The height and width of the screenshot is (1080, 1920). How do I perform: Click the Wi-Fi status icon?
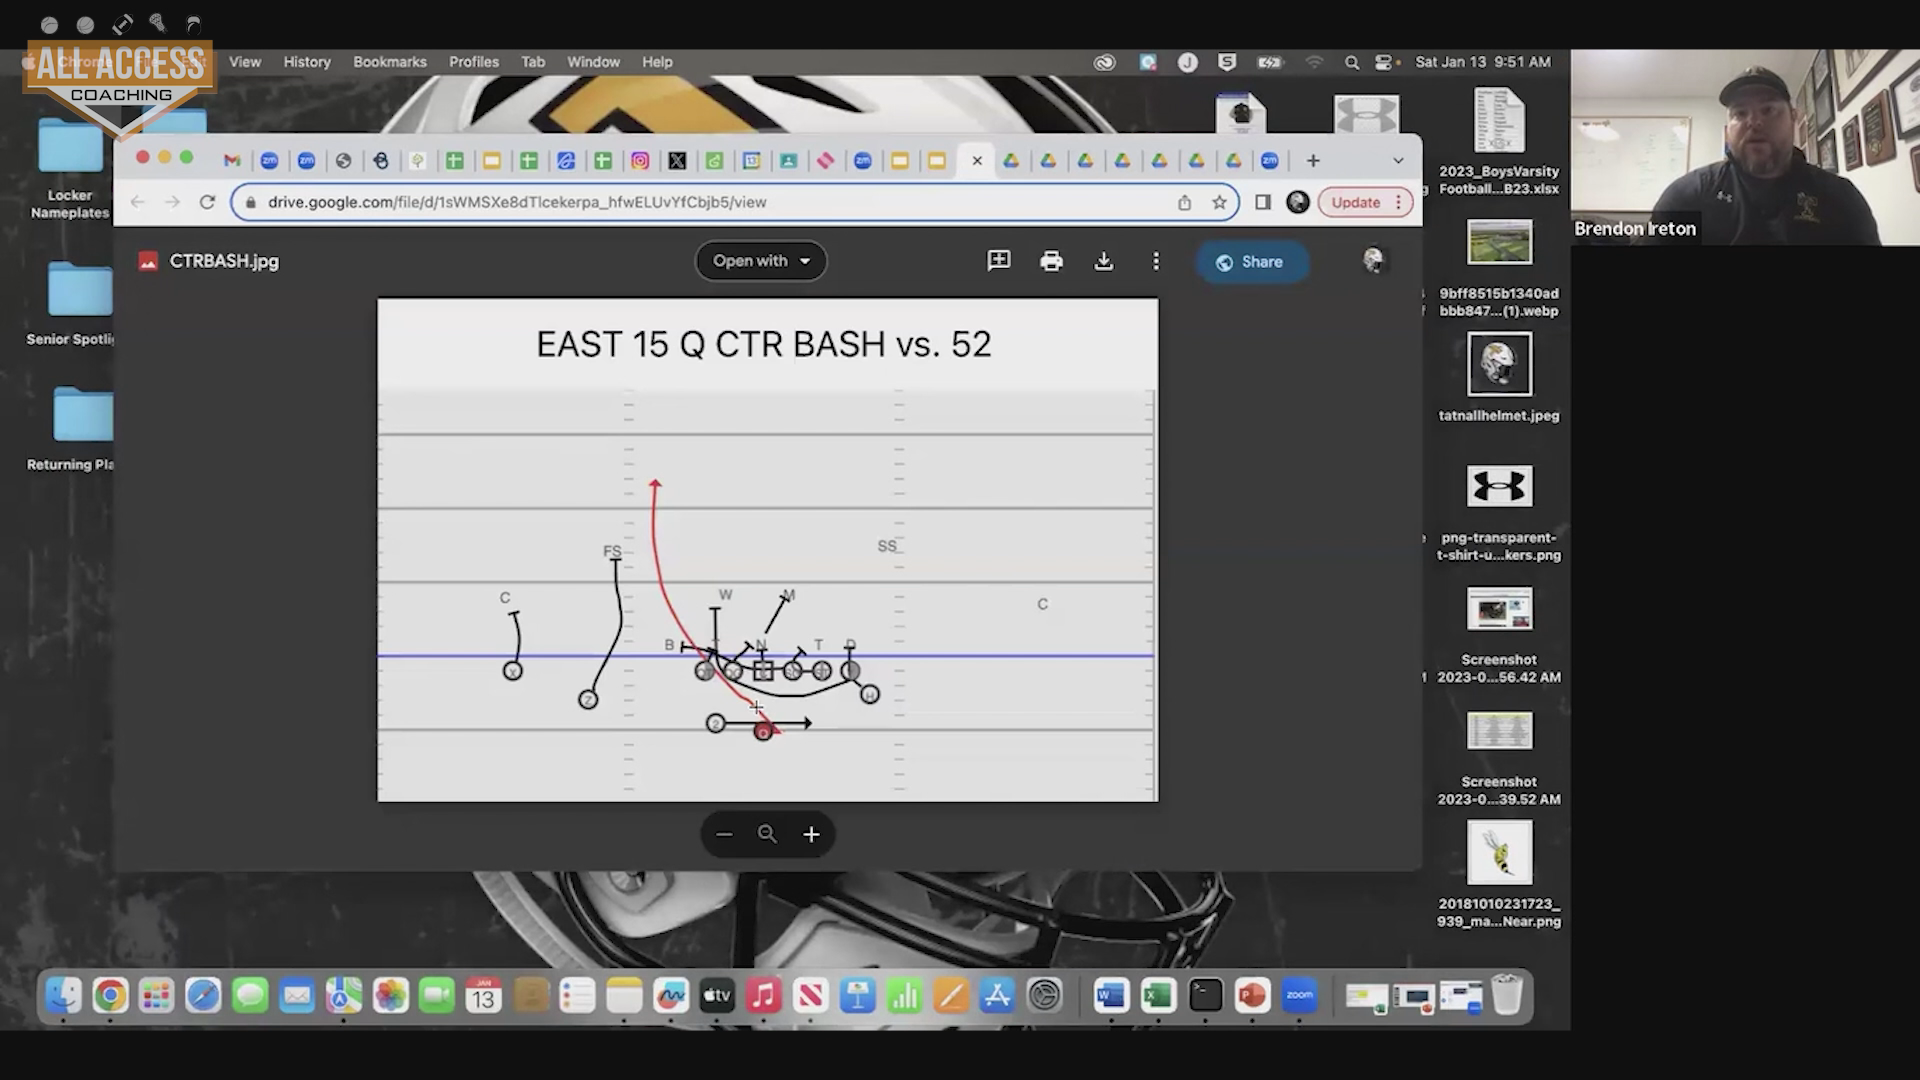click(1314, 62)
